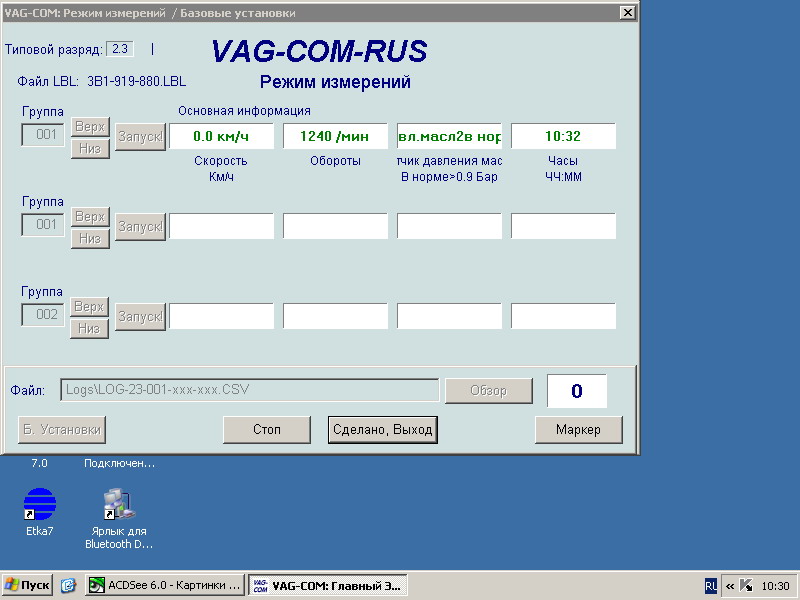Select the 10:32 clock value
800x600 pixels.
click(563, 136)
